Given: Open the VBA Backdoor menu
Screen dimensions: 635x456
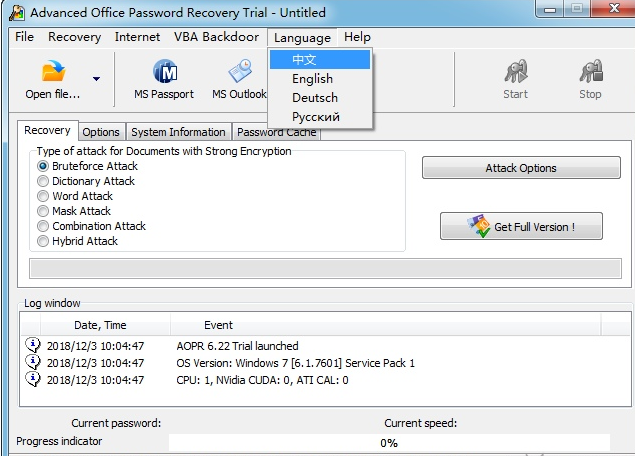Looking at the screenshot, I should coord(216,37).
